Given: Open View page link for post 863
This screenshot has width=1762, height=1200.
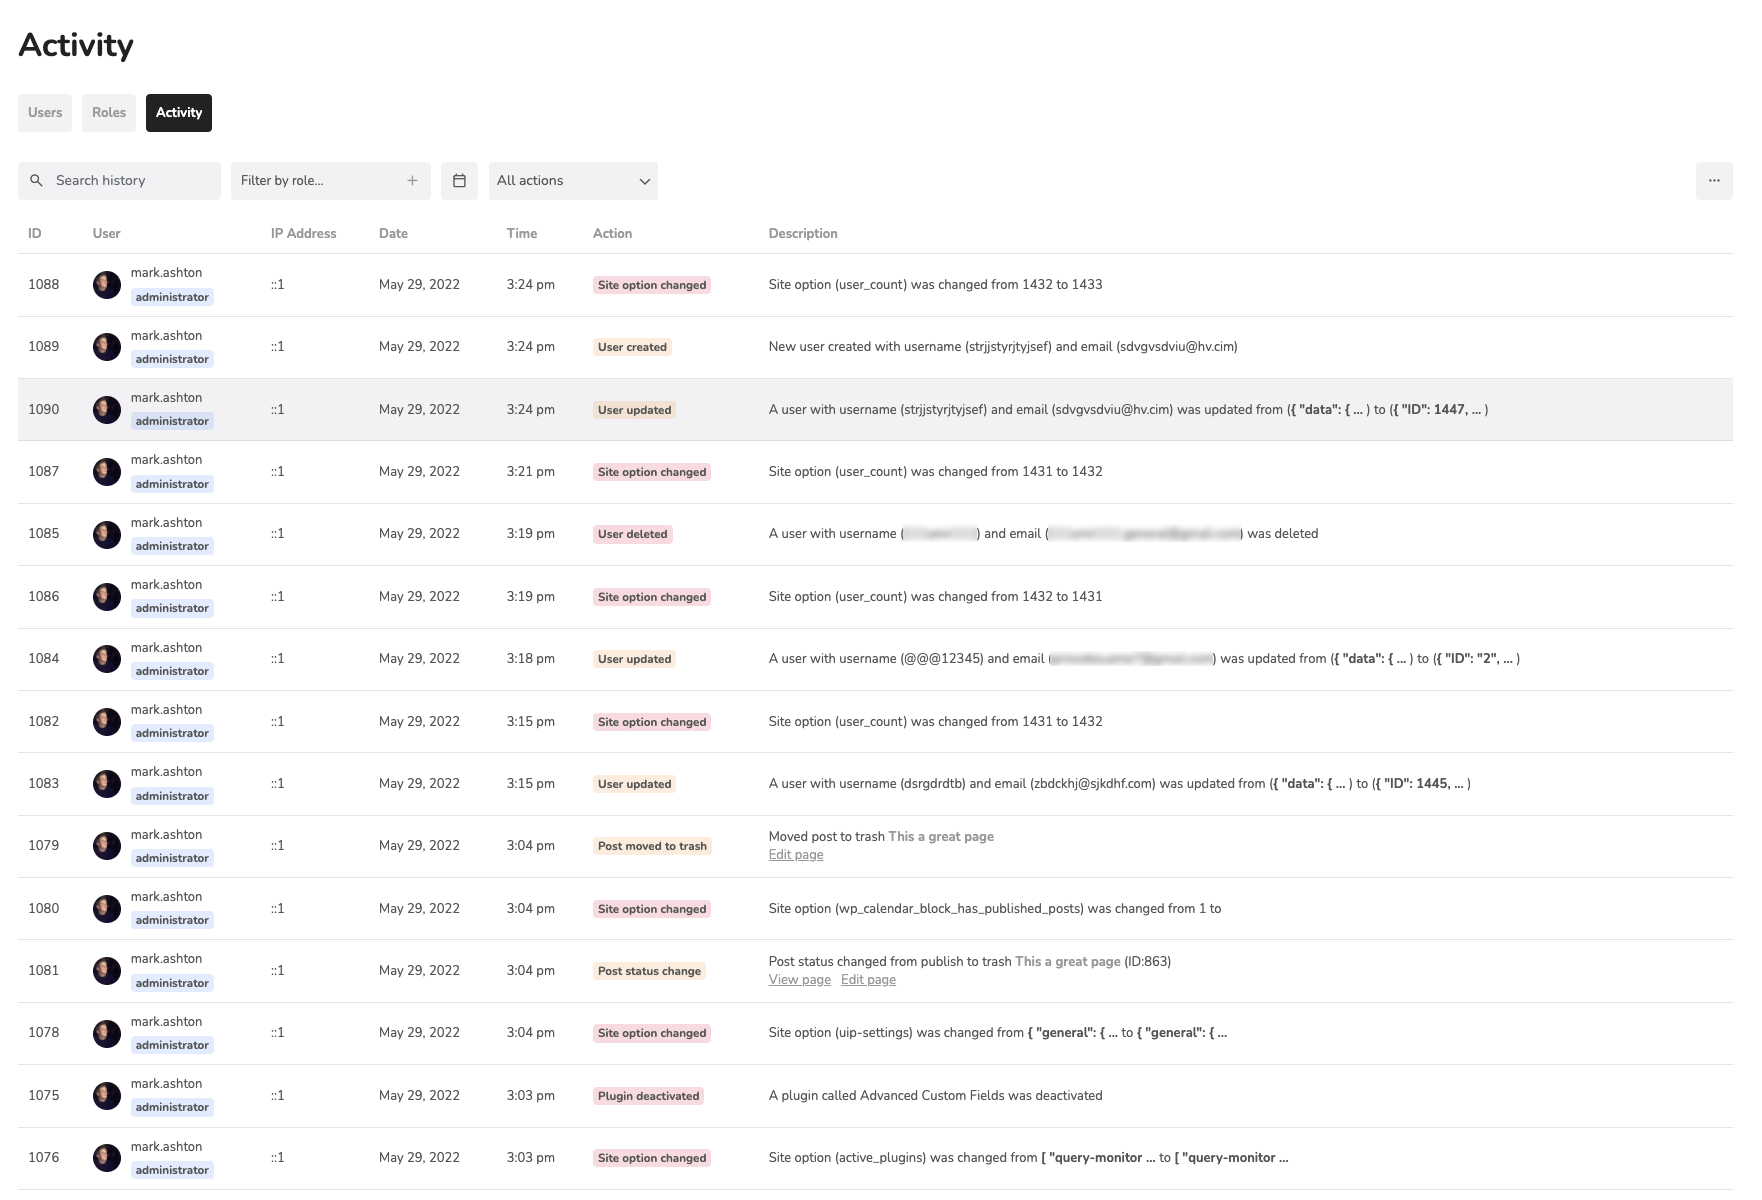Looking at the screenshot, I should pos(799,980).
